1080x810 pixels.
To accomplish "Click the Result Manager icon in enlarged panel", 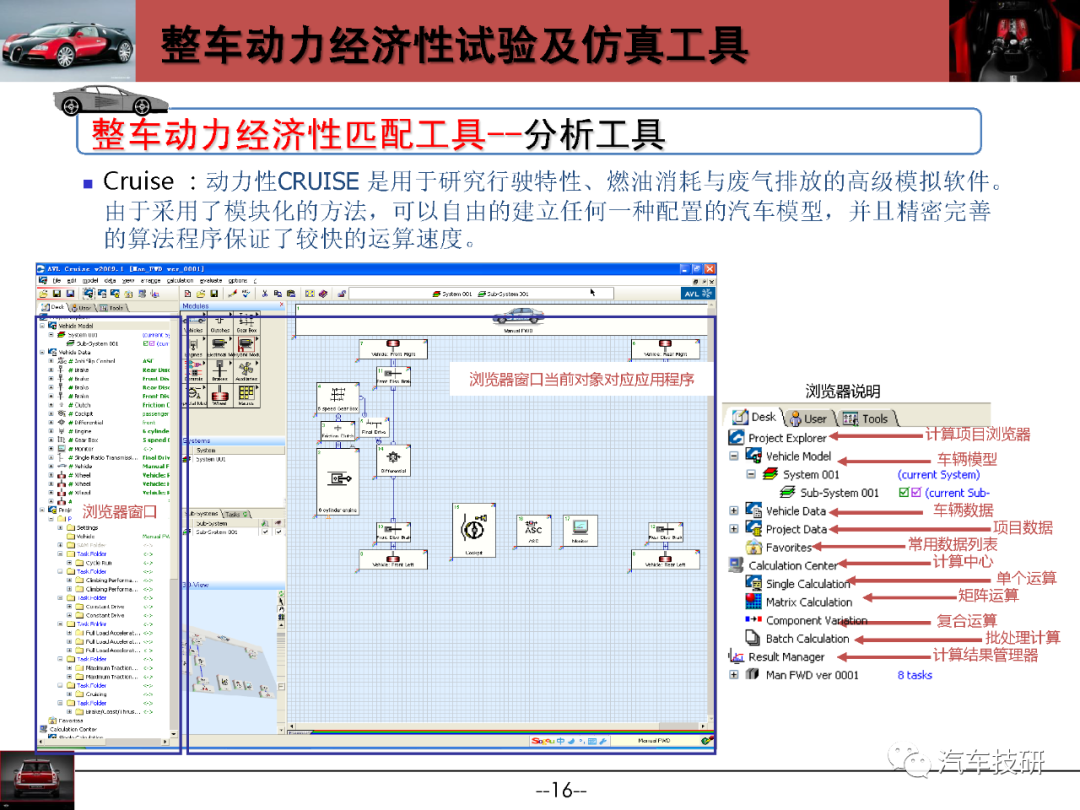I will 736,656.
